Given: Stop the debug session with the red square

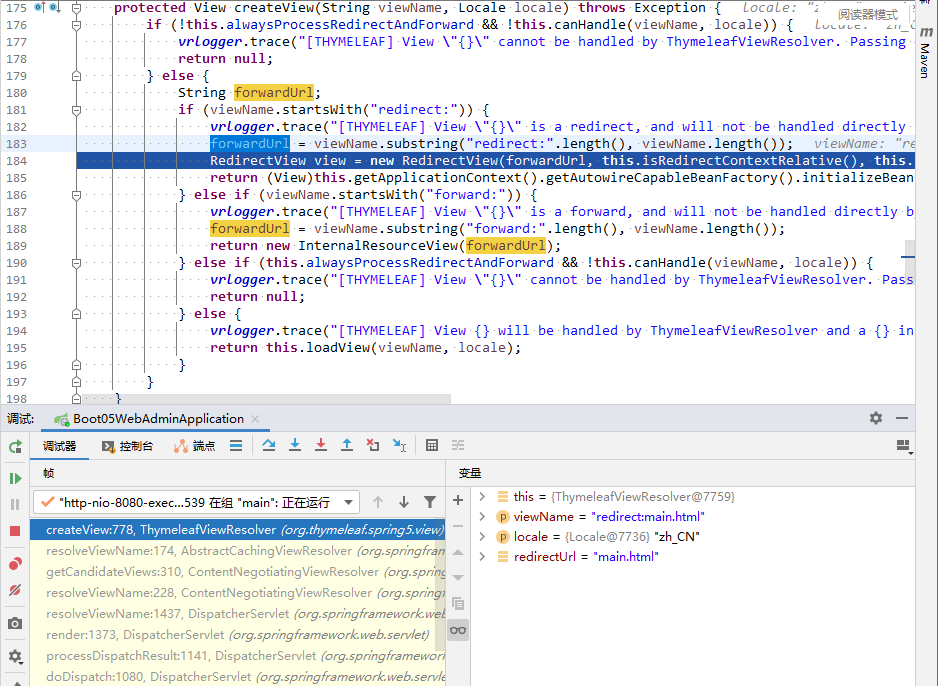Looking at the screenshot, I should point(16,530).
